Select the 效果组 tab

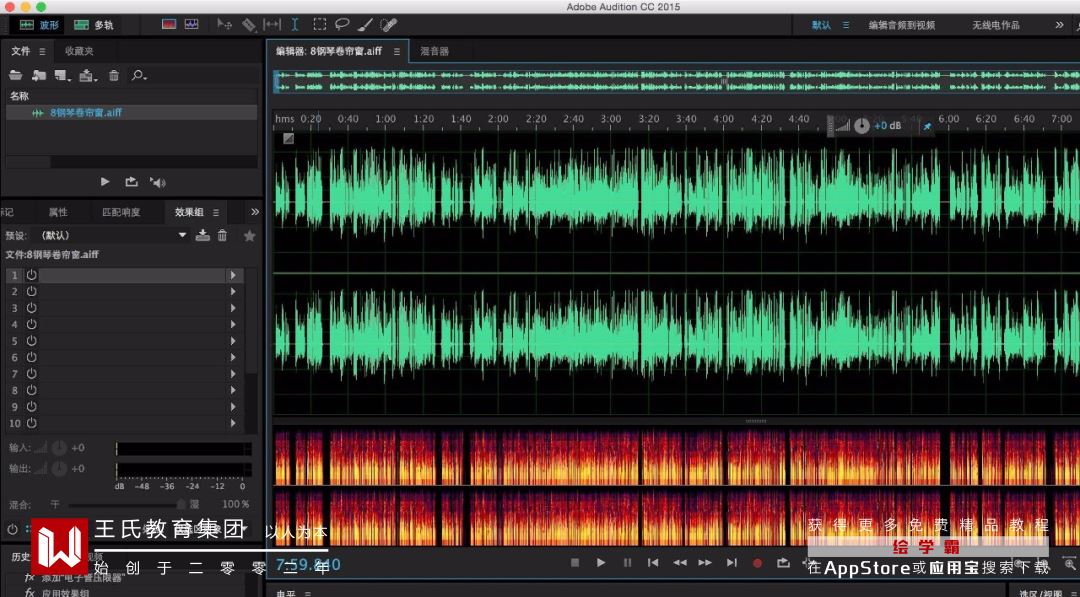(189, 212)
